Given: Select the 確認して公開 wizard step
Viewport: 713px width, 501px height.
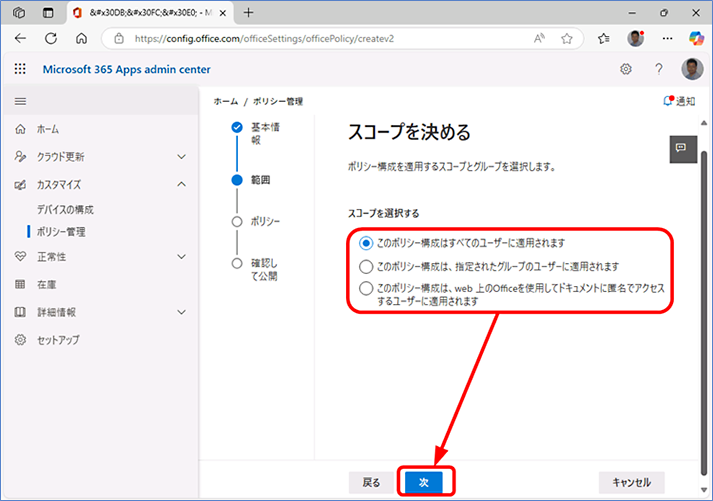Looking at the screenshot, I should (x=255, y=269).
